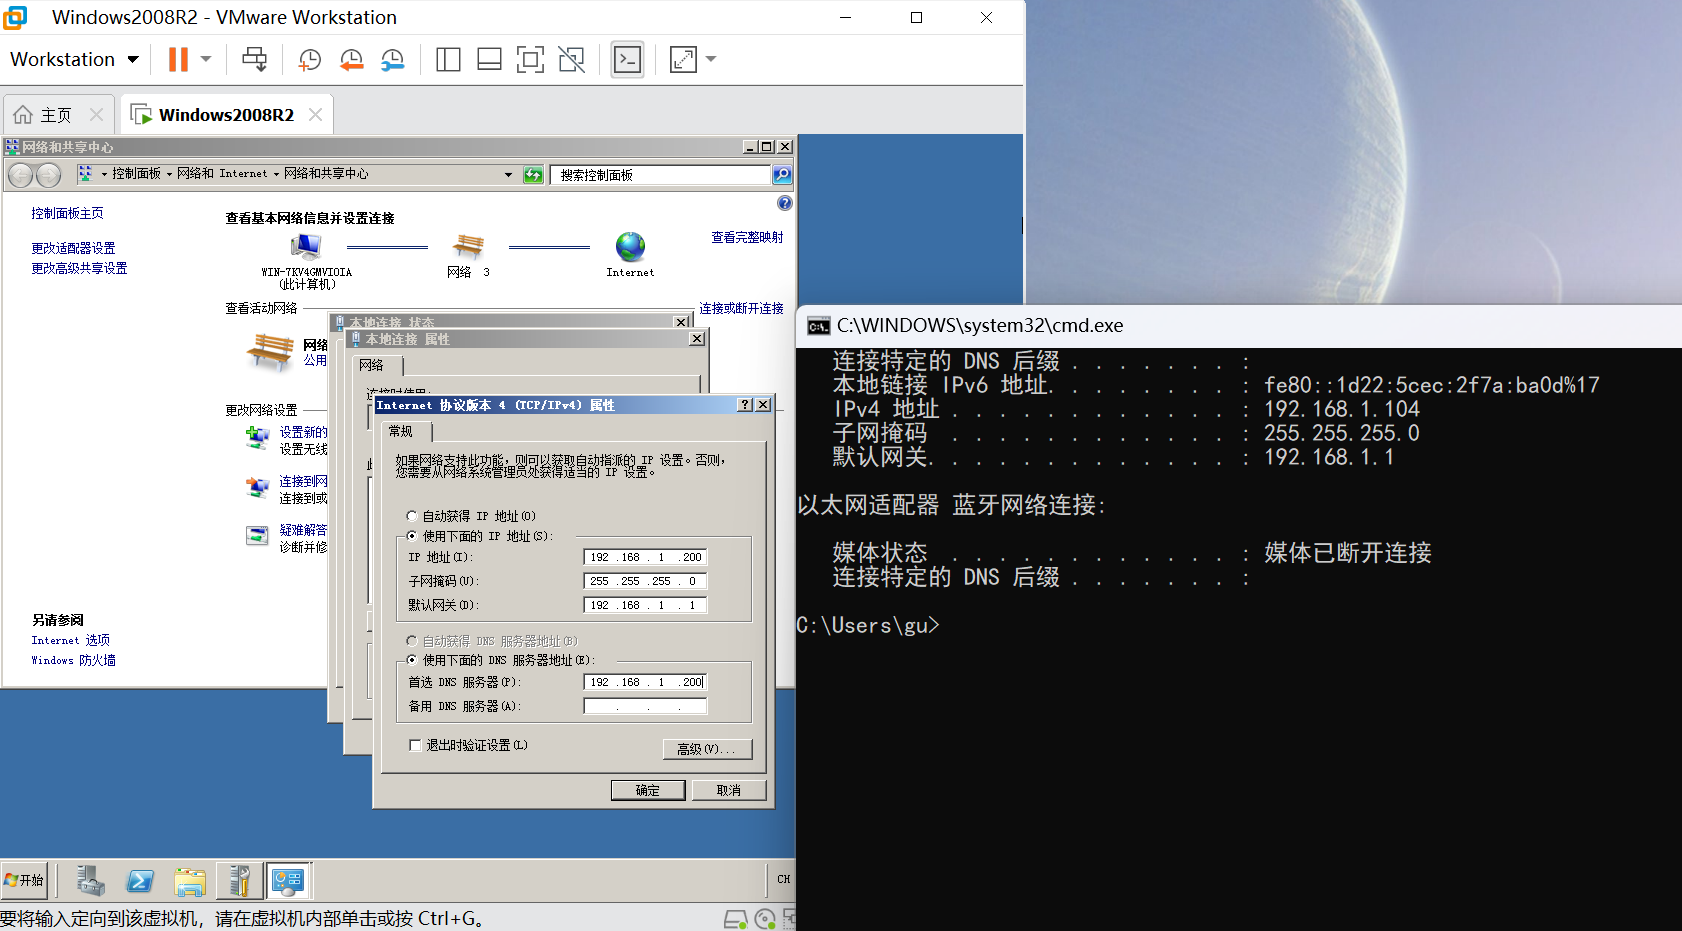Click the 子网掩码 input field

pos(645,581)
